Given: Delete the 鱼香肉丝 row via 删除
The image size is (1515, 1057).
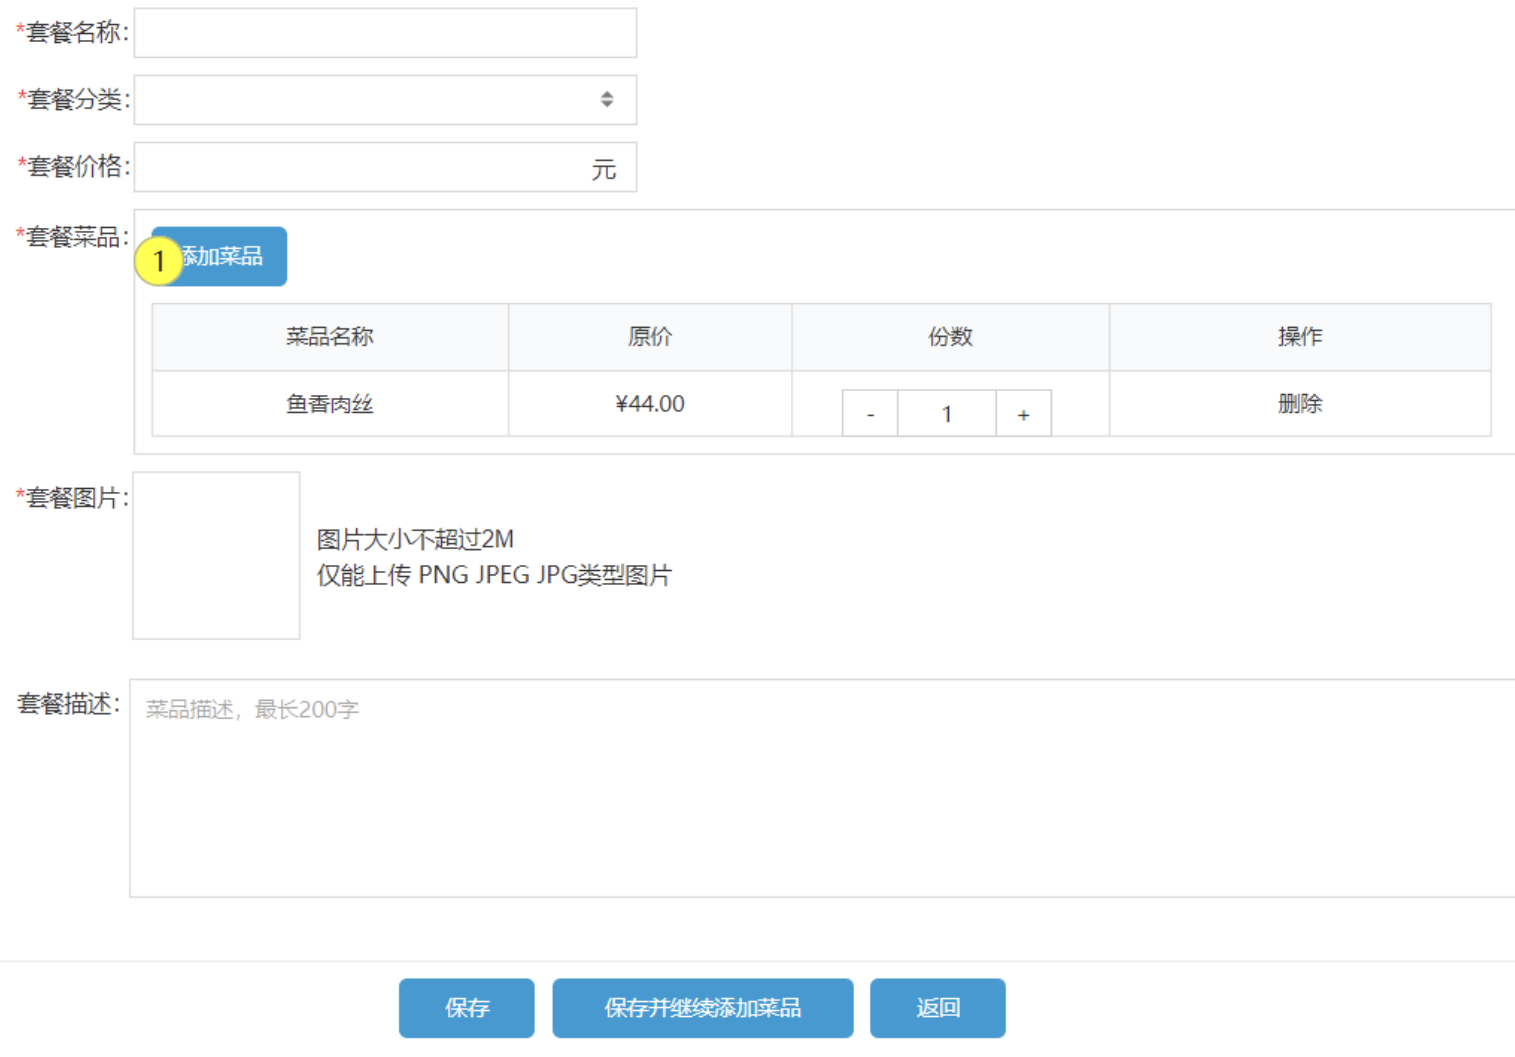Looking at the screenshot, I should pos(1299,404).
